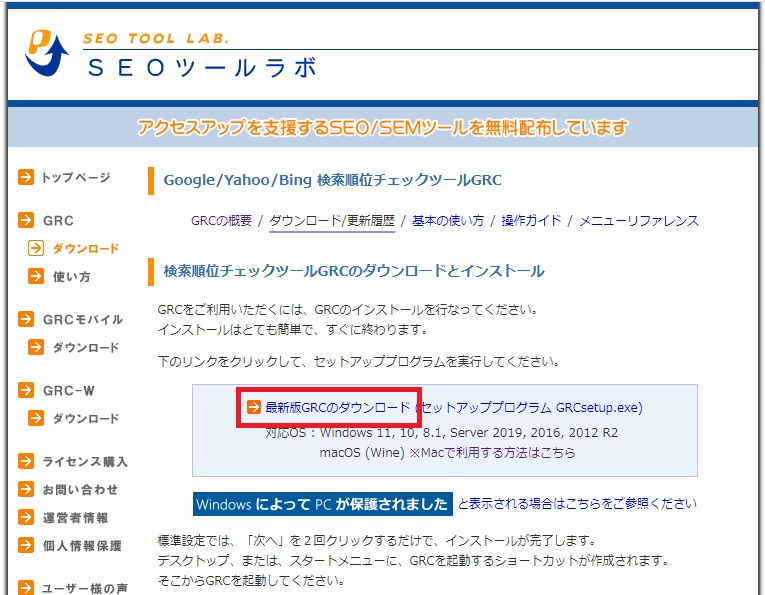Open 運営者情報 page
765x595 pixels.
(75, 517)
